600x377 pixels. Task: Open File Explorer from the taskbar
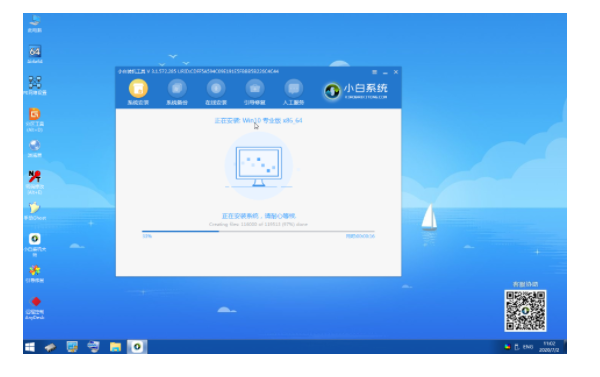115,347
